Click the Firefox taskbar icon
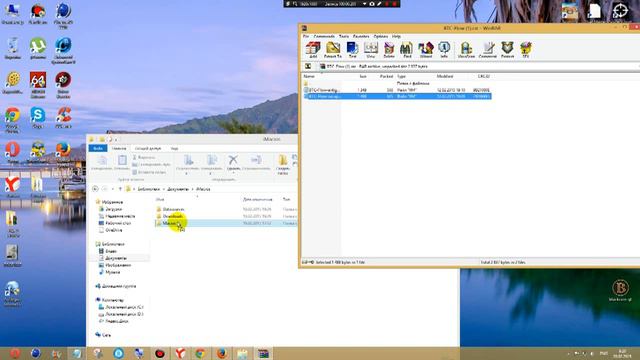This screenshot has width=640, height=360. pyautogui.click(x=222, y=353)
